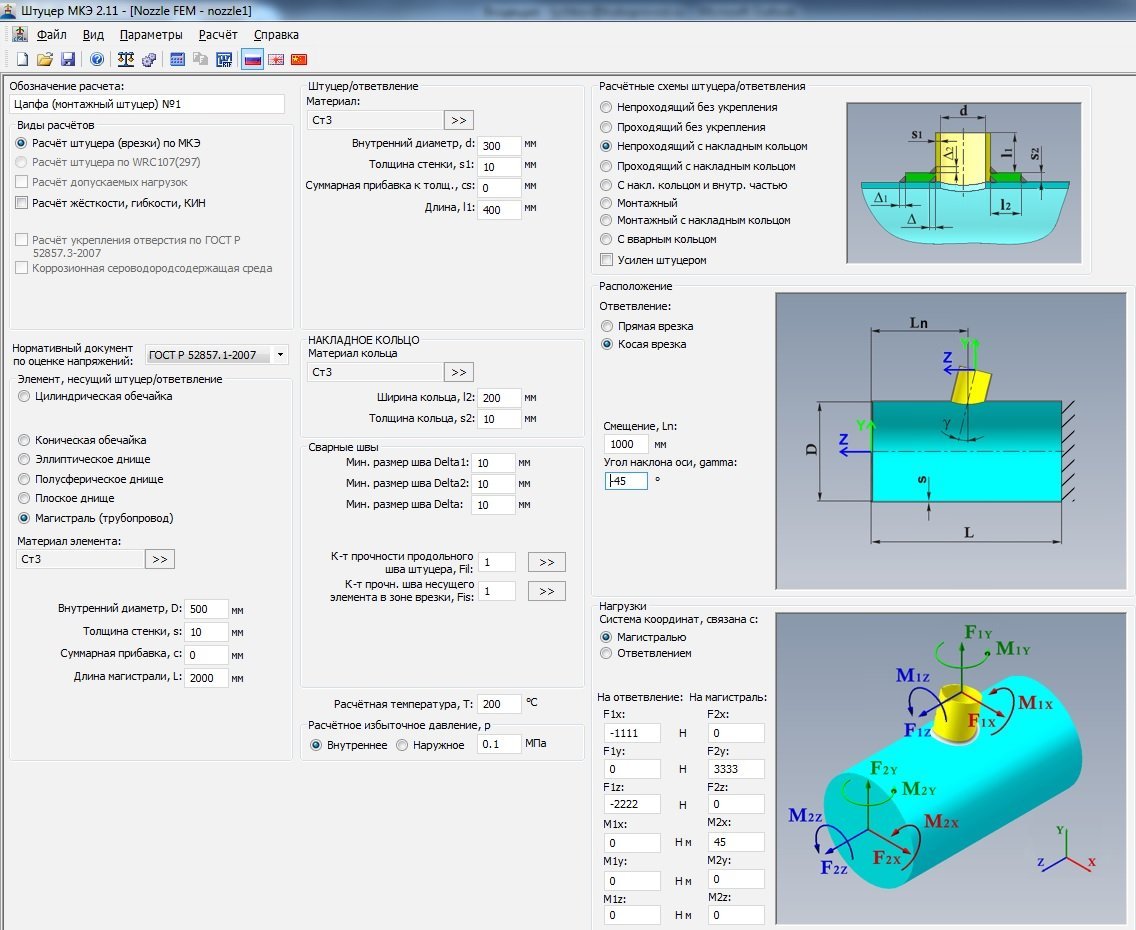Click nozzle wall thickness s1 field
Image resolution: width=1136 pixels, height=930 pixels.
click(498, 166)
